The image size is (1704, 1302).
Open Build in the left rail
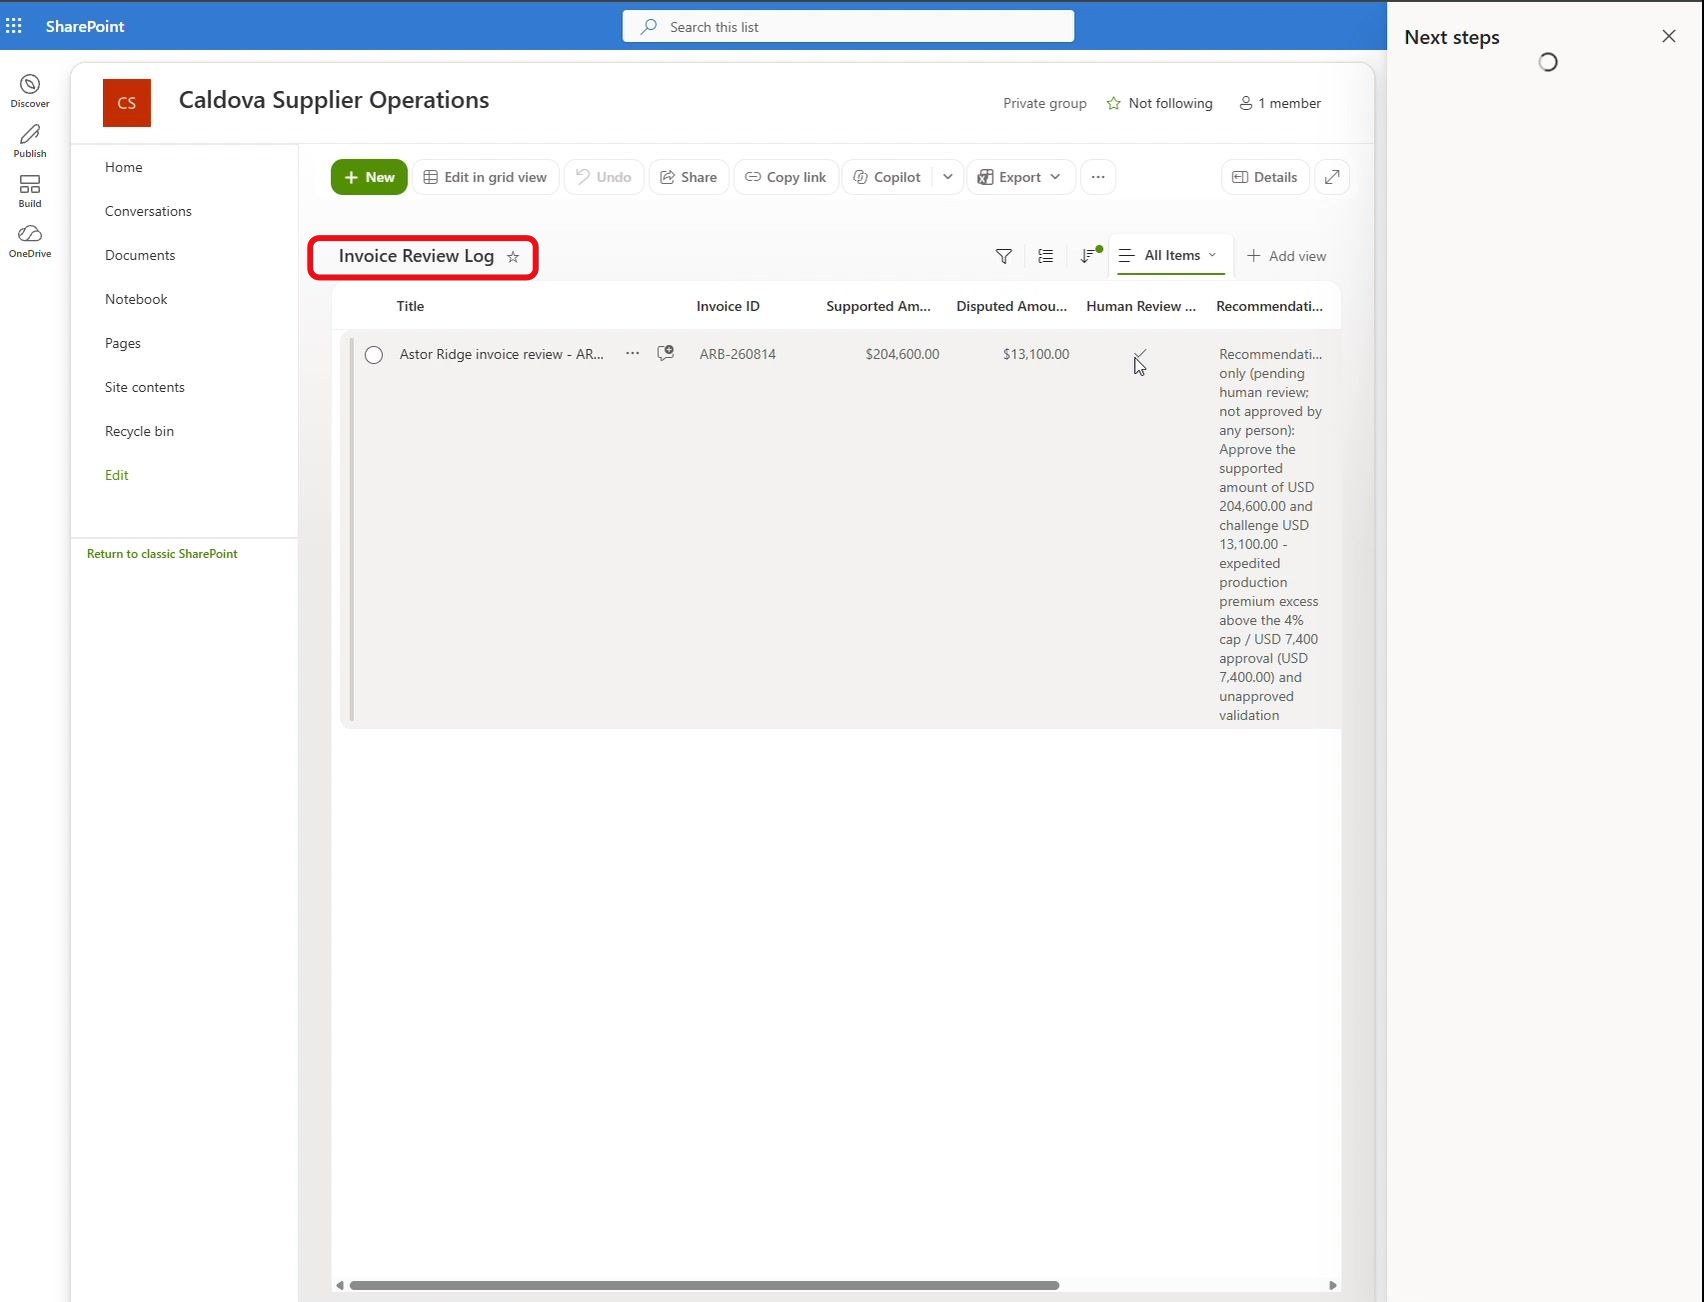30,191
